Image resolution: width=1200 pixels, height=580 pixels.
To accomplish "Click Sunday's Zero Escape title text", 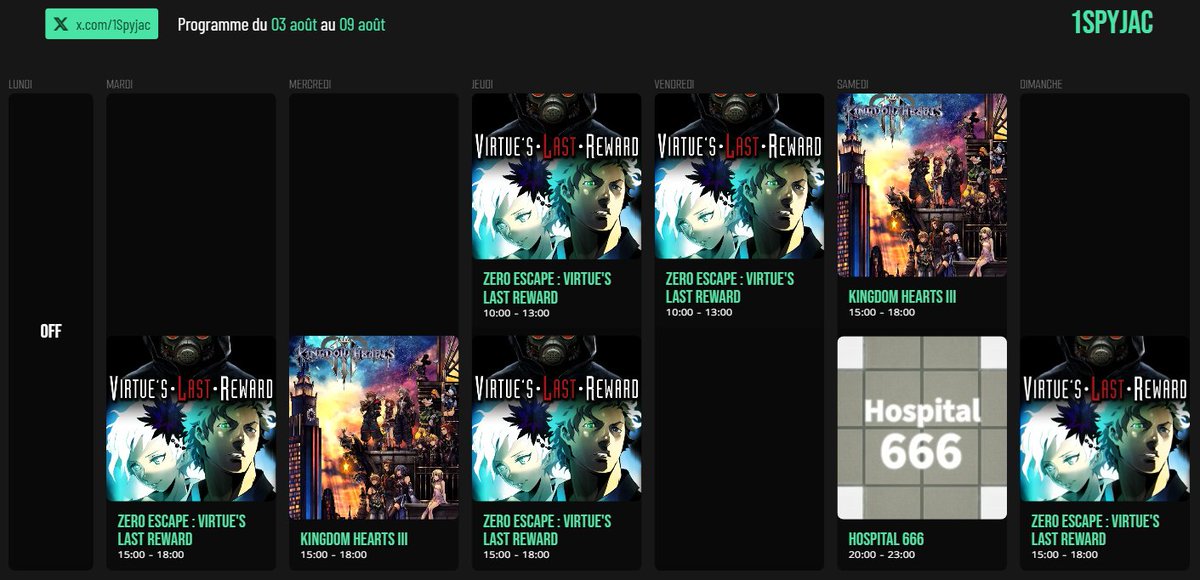I will [x=1095, y=530].
